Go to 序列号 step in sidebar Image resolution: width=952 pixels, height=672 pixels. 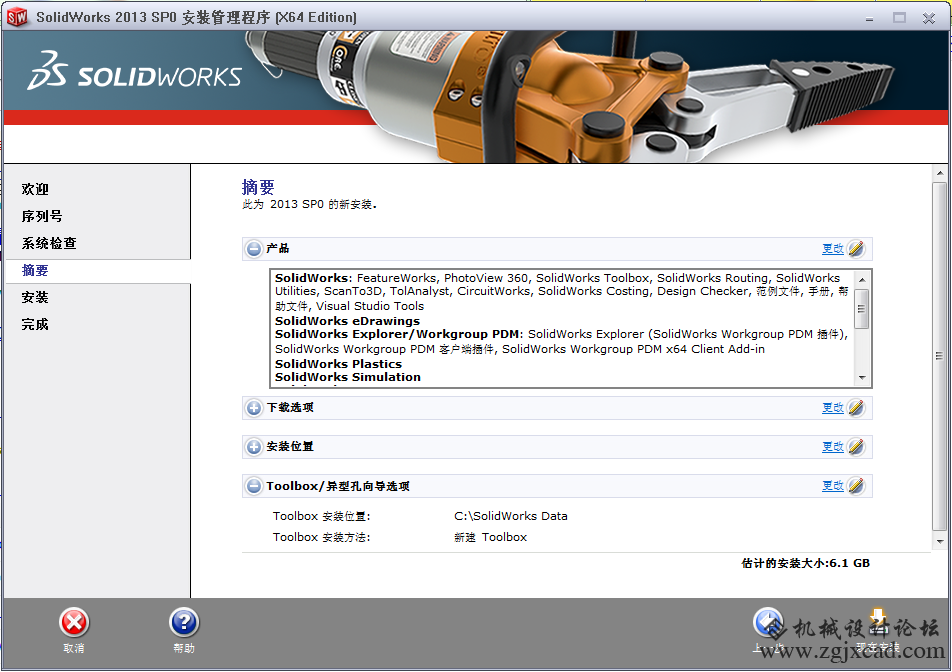42,216
